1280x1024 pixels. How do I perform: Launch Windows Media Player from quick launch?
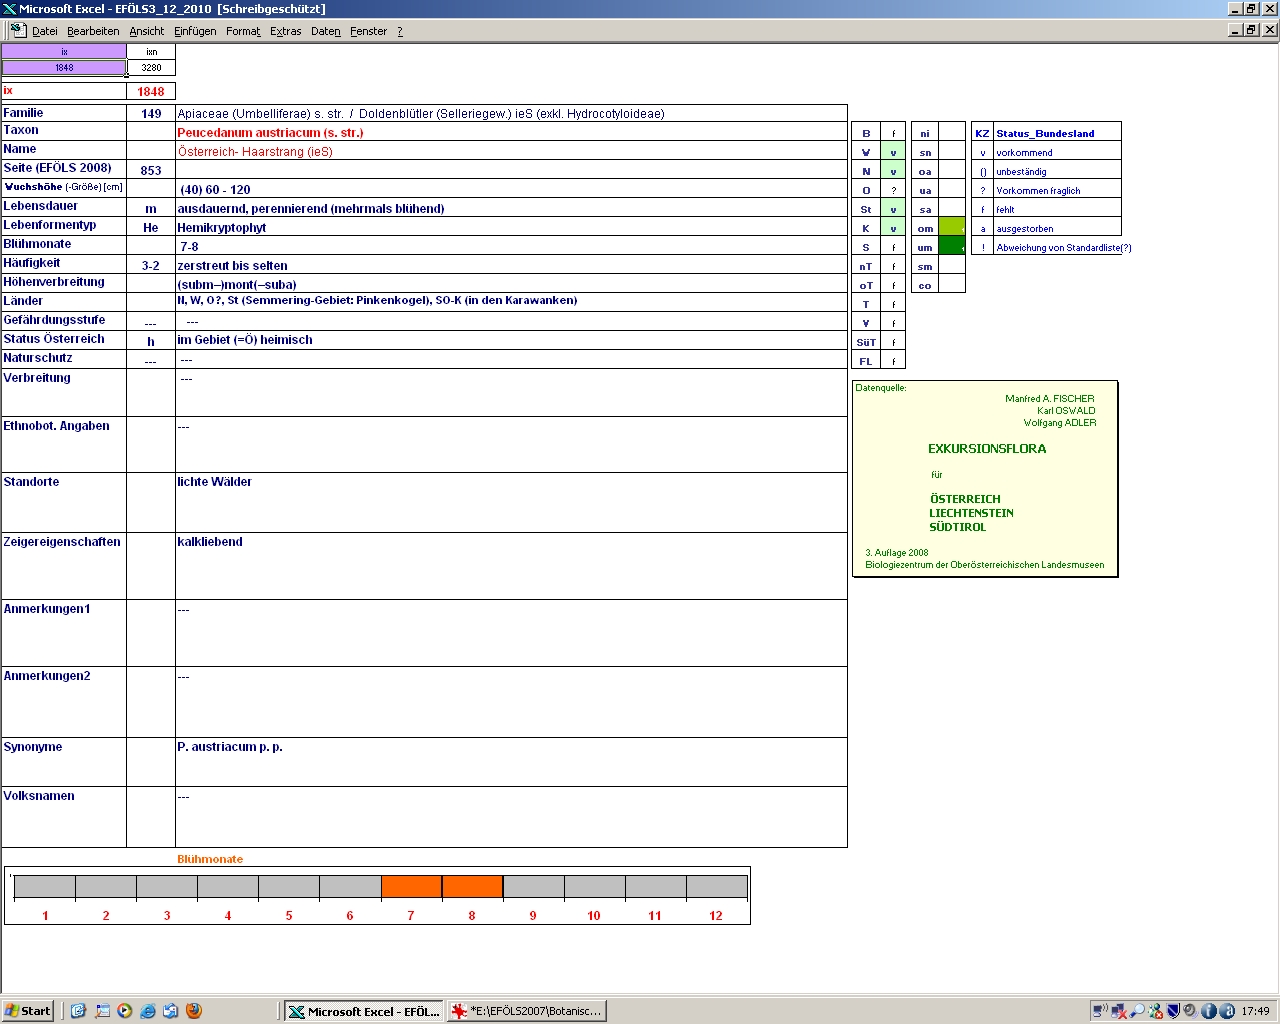124,1011
